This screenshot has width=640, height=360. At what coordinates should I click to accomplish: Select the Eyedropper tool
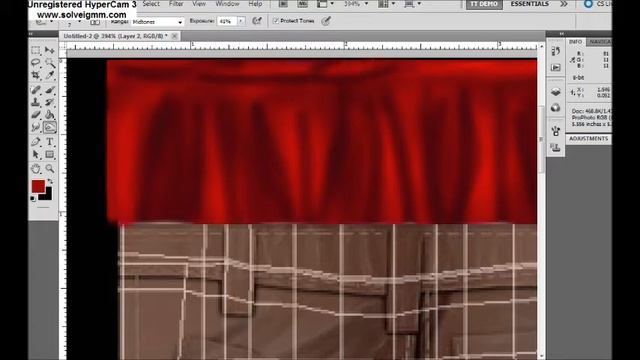click(x=50, y=76)
